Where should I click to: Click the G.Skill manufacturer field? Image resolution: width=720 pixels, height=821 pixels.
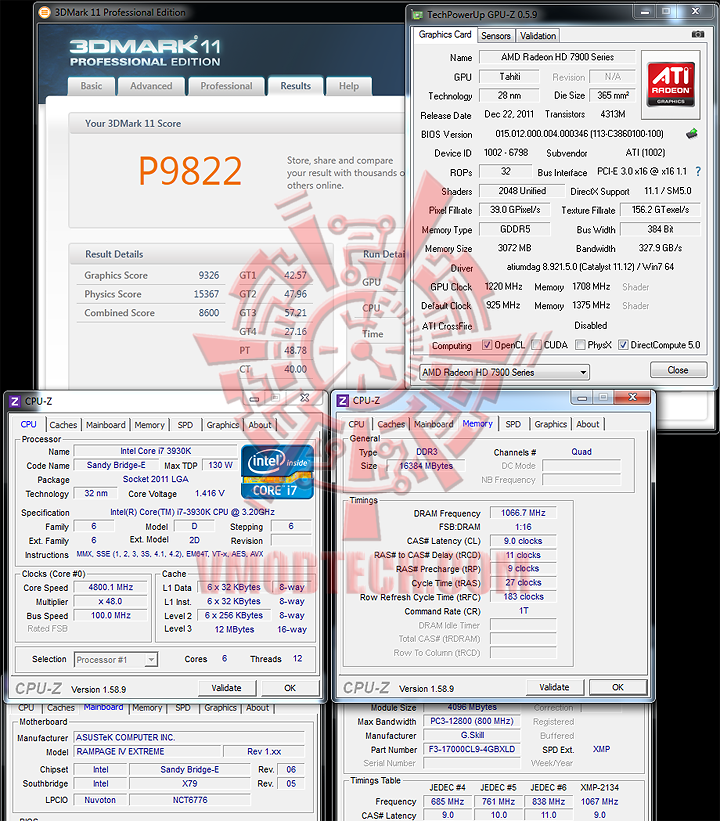[472, 735]
